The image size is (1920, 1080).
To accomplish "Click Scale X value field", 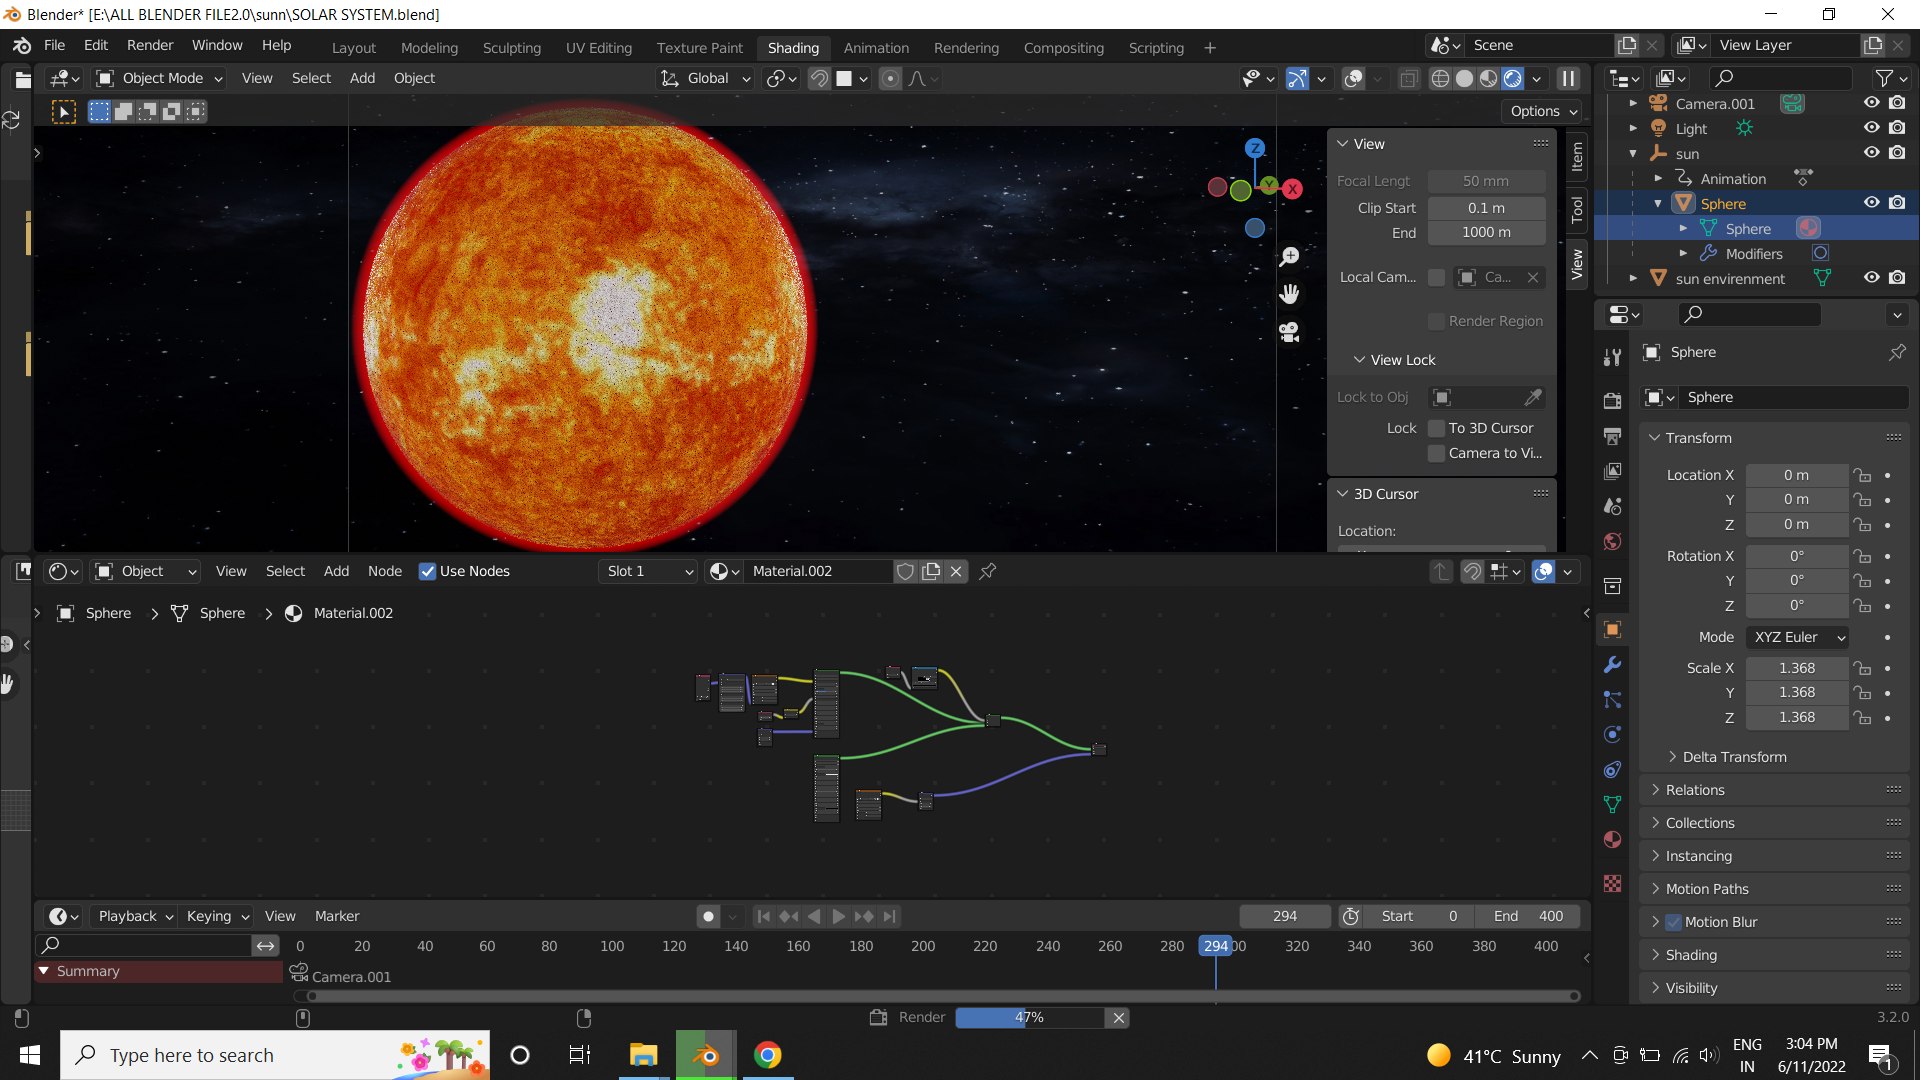I will pos(1797,668).
